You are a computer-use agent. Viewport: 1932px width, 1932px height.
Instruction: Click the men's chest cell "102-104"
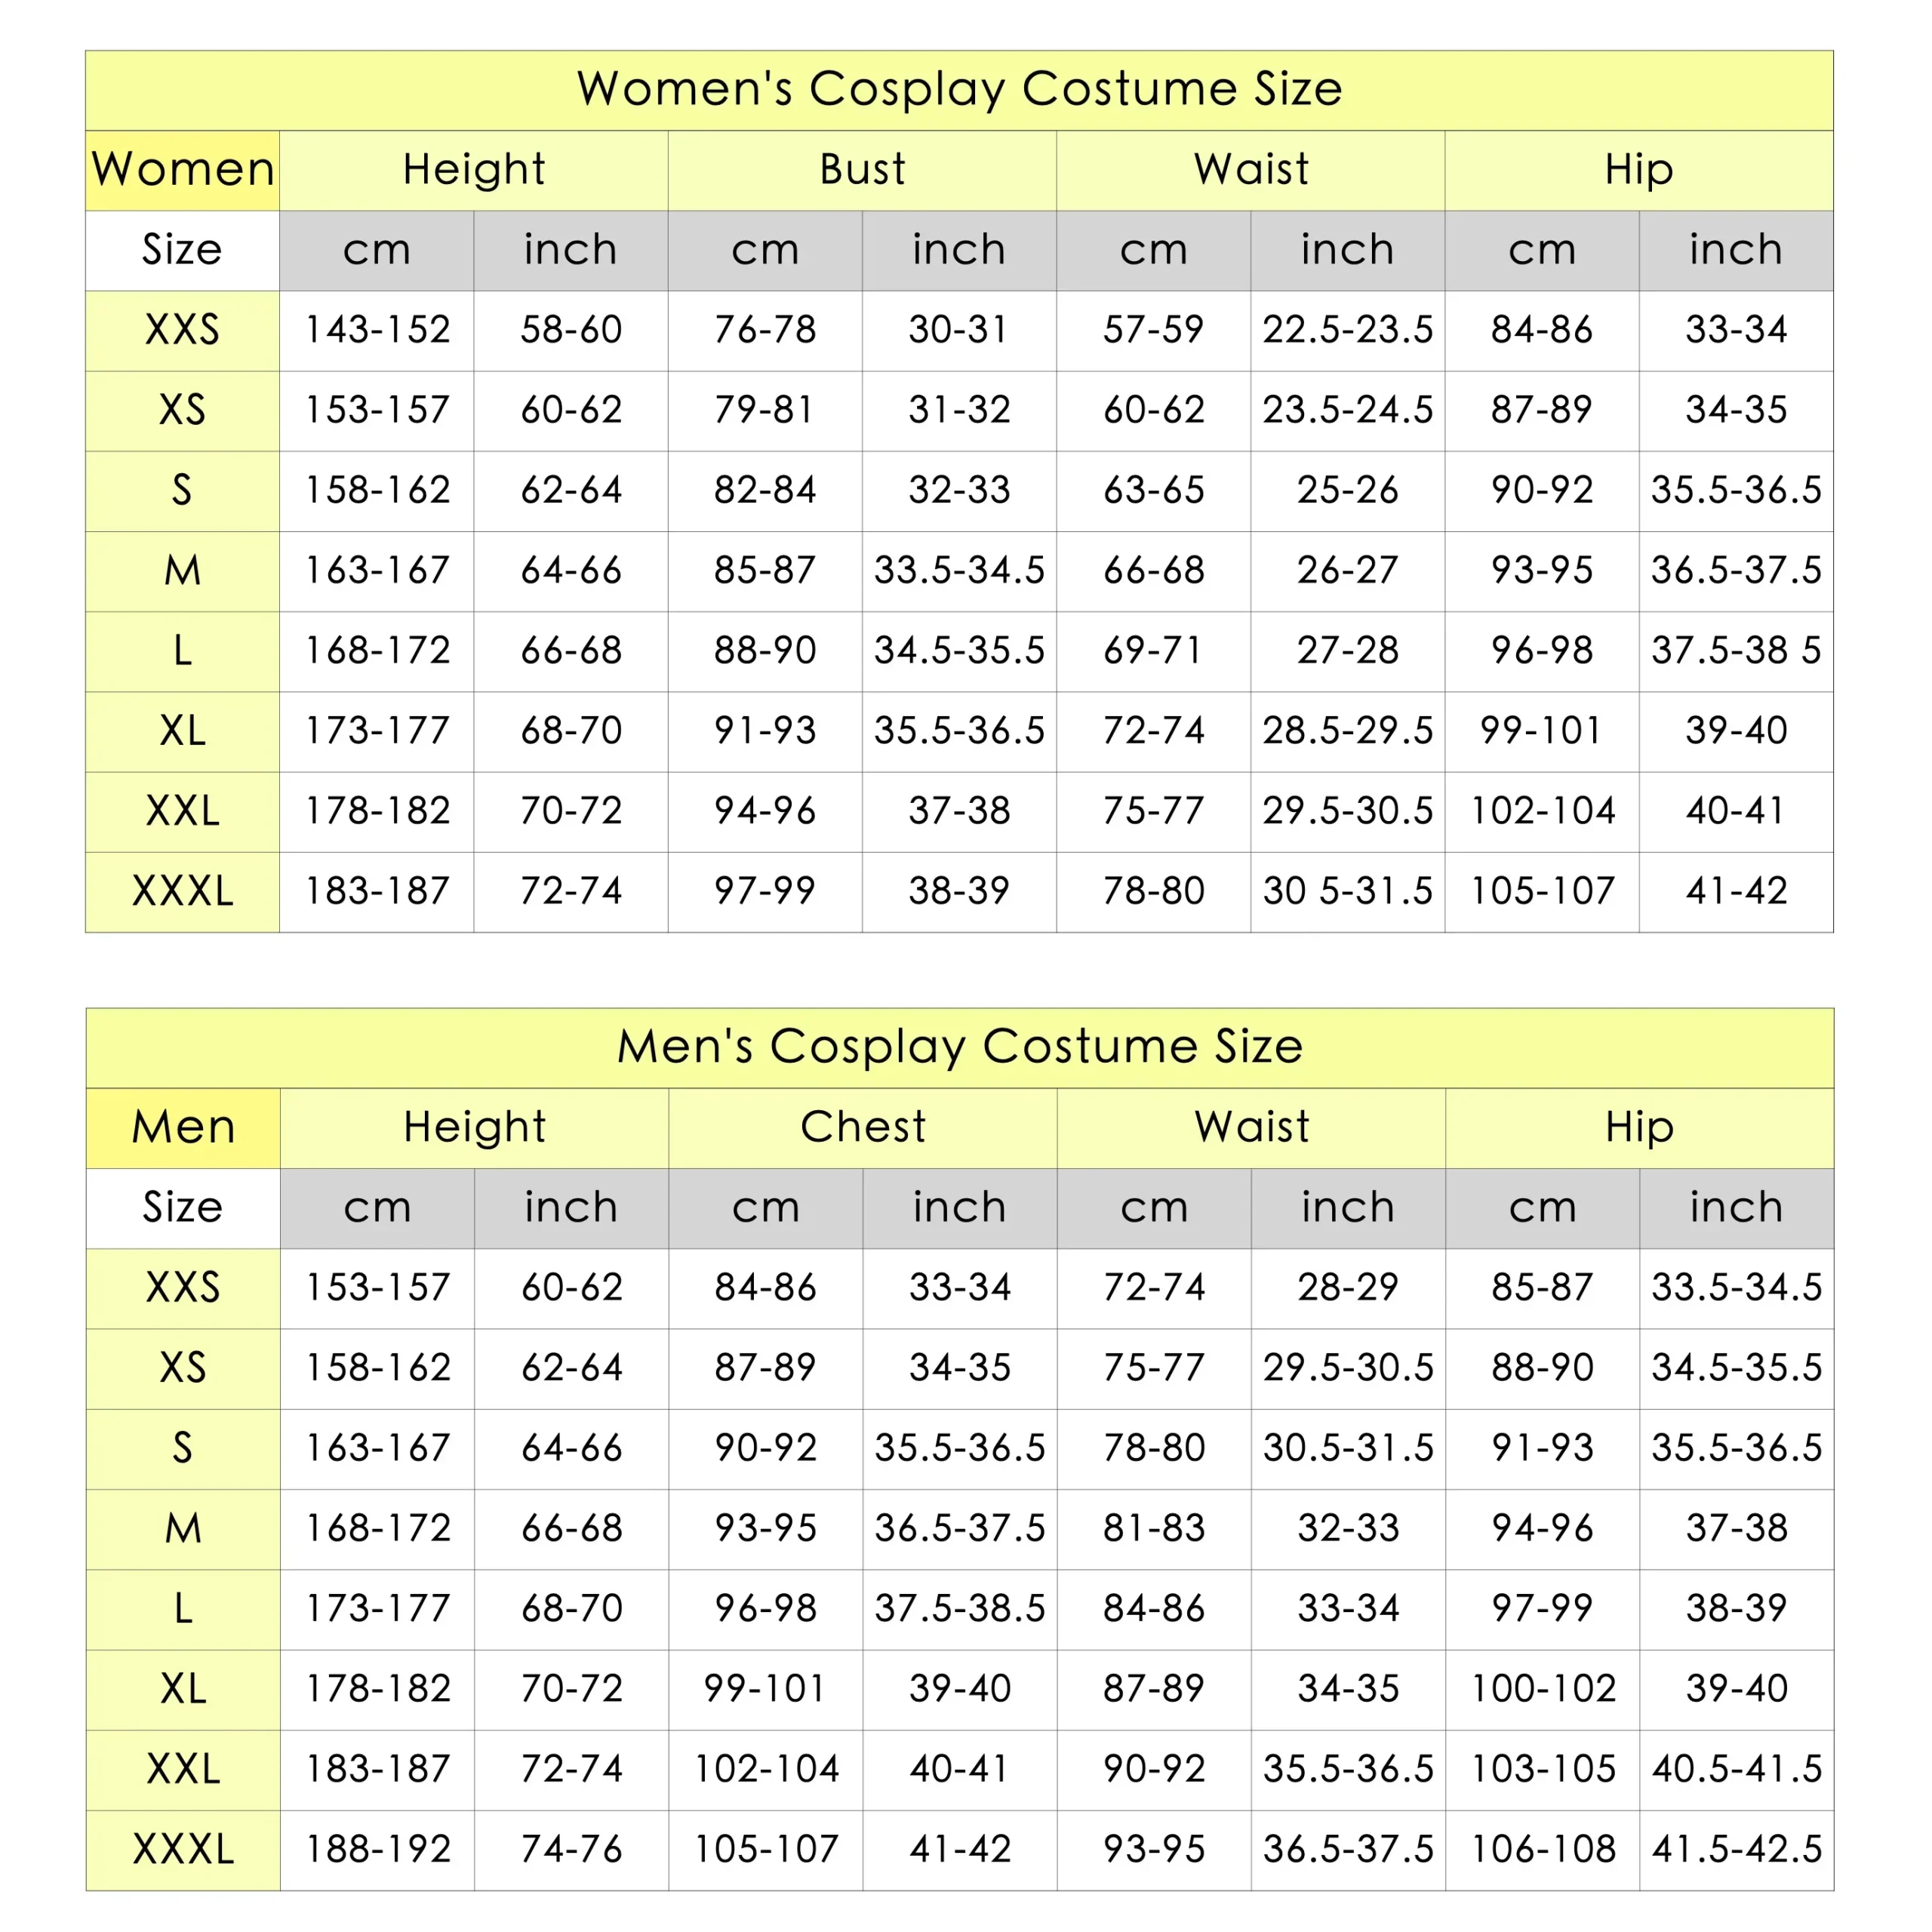coord(766,1769)
